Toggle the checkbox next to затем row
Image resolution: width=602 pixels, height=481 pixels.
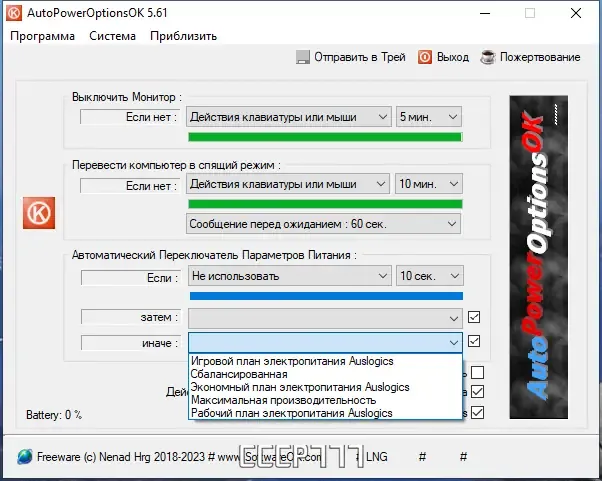(474, 317)
